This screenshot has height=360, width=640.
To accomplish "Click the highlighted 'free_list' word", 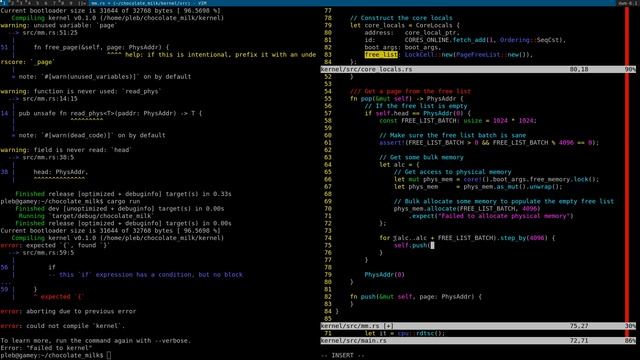I will pos(381,55).
